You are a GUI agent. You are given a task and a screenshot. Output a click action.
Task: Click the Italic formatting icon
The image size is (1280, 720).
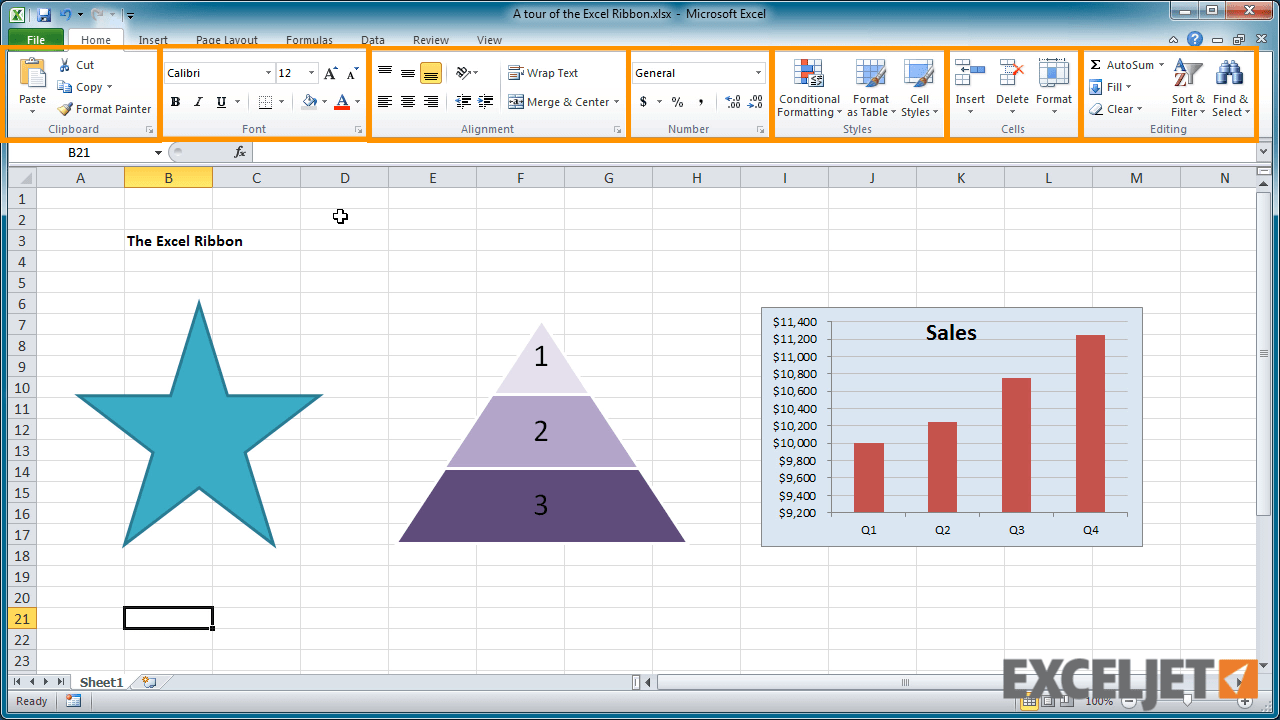tap(197, 101)
